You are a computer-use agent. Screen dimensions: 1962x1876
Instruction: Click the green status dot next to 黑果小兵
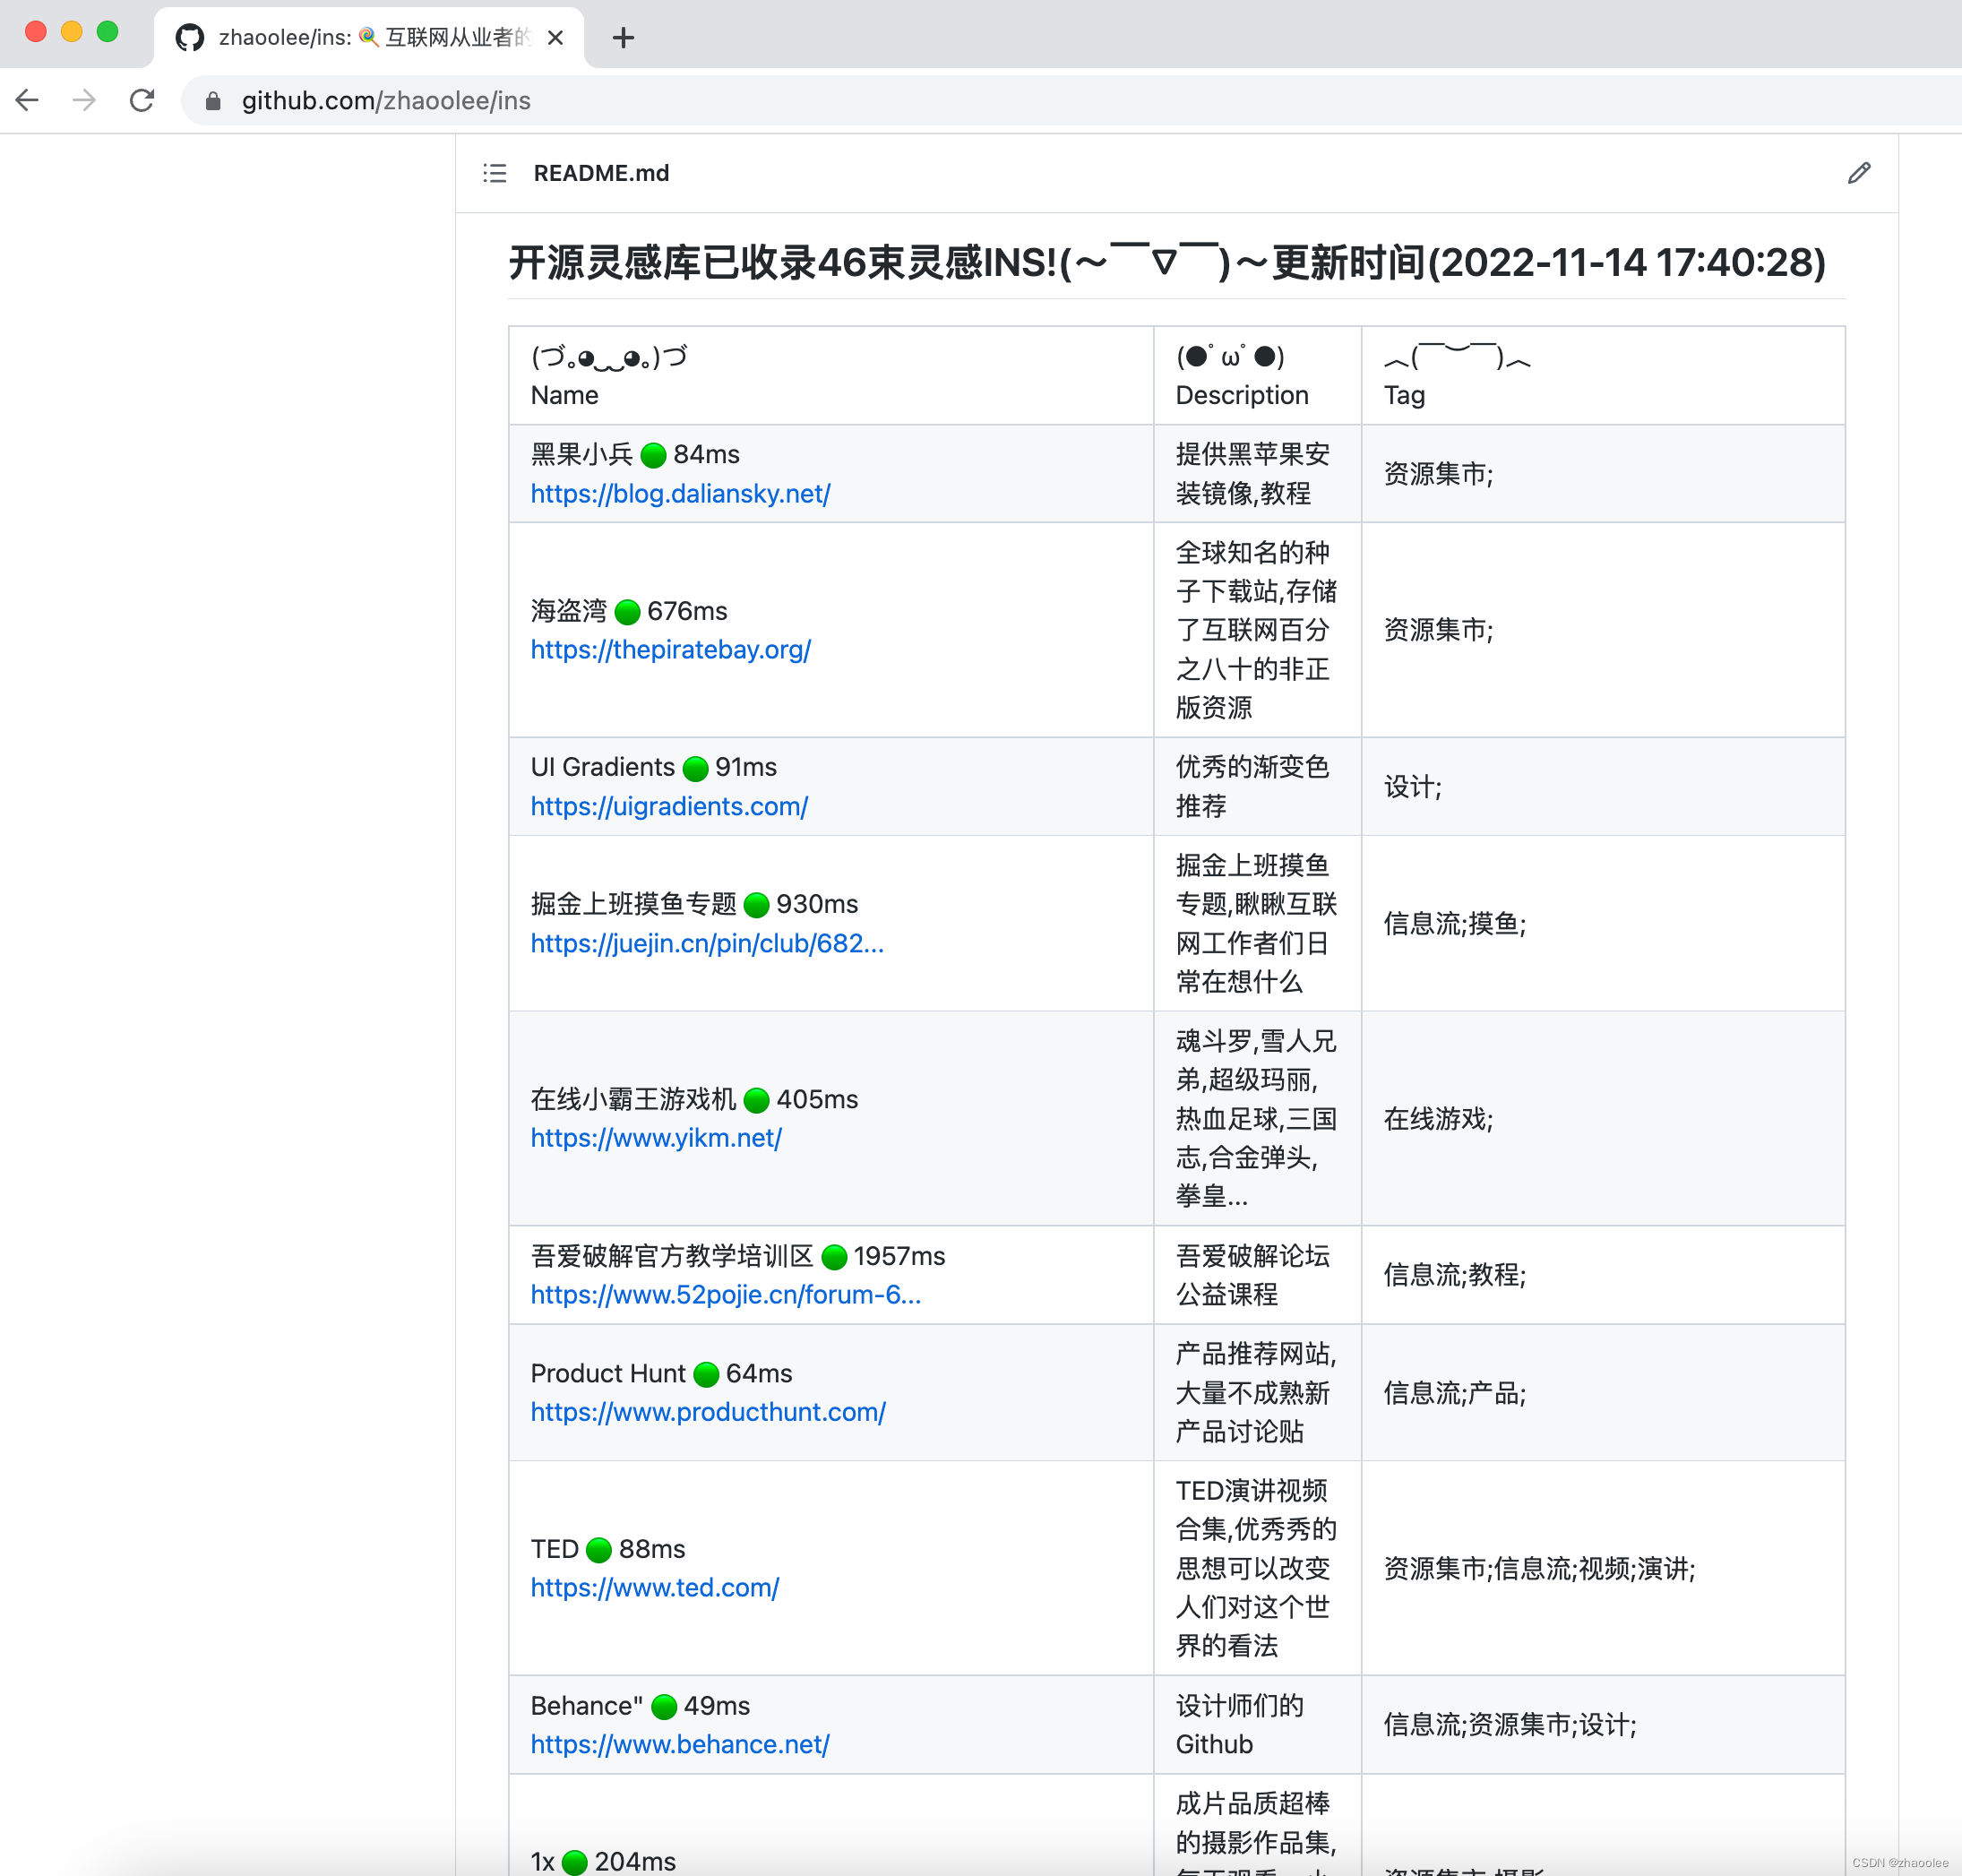click(x=653, y=456)
